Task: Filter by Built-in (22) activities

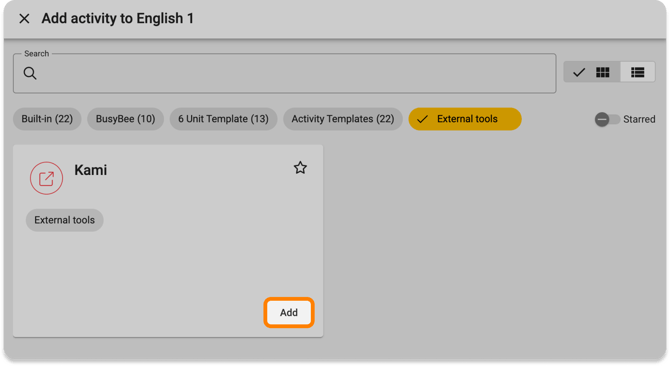Action: pos(47,119)
